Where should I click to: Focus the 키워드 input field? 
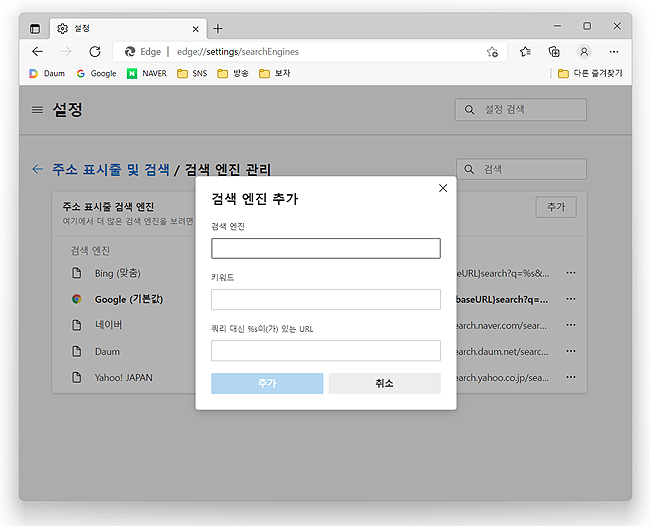[x=326, y=300]
